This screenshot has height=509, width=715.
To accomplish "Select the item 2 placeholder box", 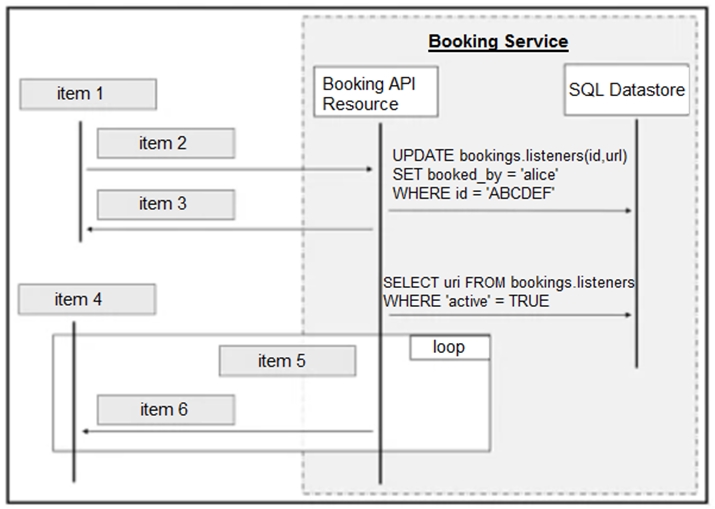I will point(165,143).
